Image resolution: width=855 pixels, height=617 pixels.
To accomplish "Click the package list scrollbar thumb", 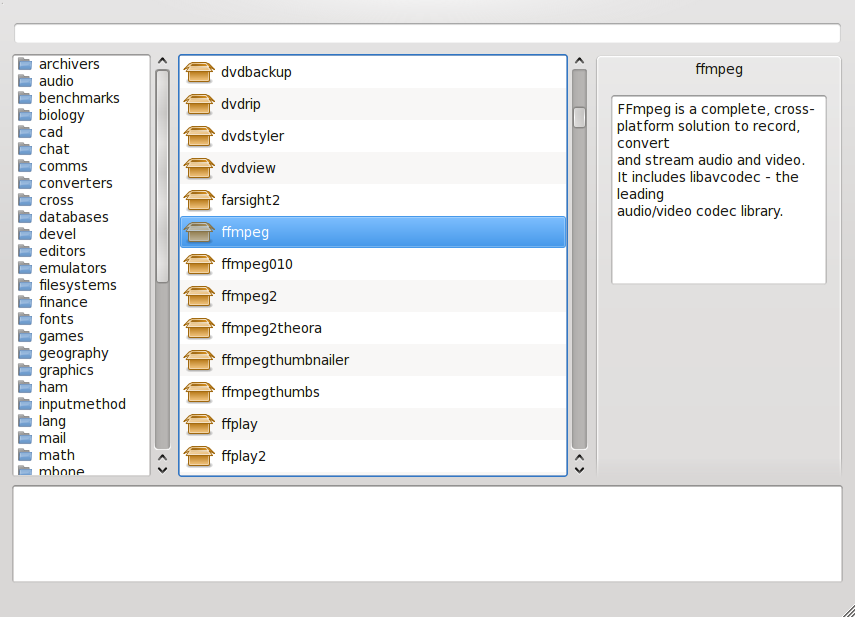I will (x=580, y=117).
